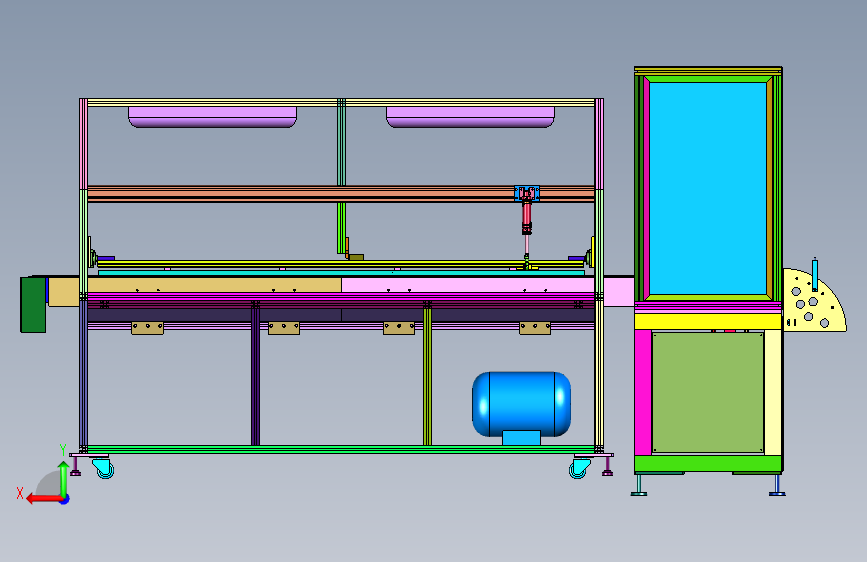This screenshot has width=867, height=562.
Task: Select the pale yellow right side panel of lower cabinet
Action: (773, 392)
